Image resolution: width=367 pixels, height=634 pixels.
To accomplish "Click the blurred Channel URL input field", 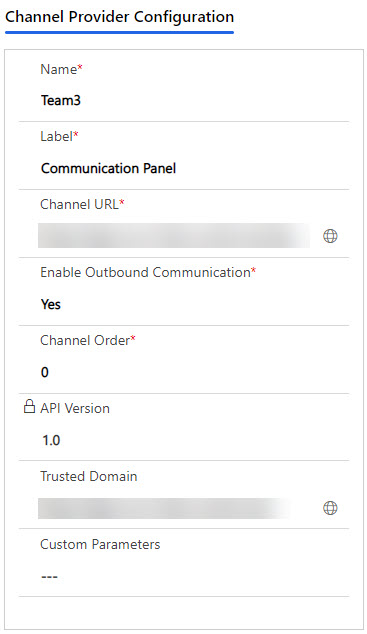I will coord(174,235).
